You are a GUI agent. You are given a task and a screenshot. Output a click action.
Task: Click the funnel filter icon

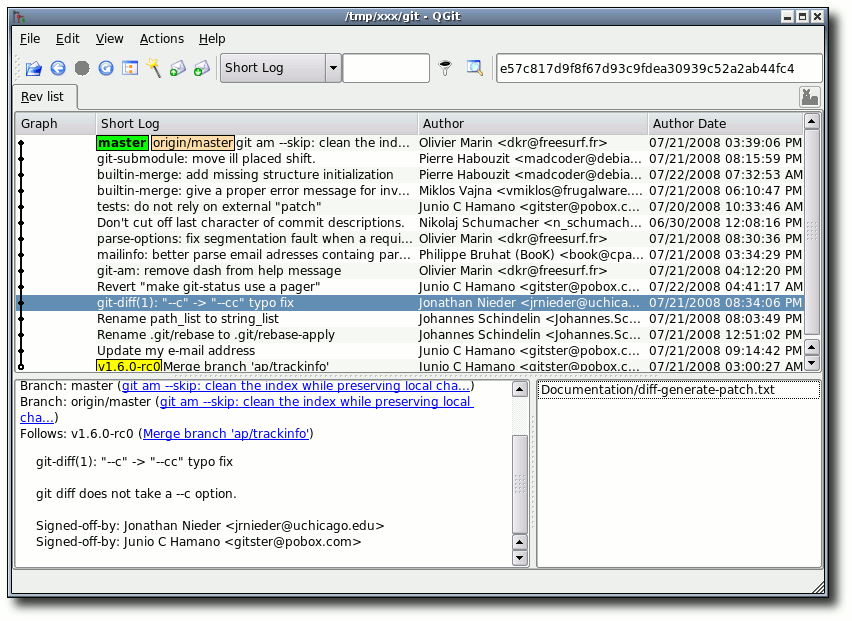pos(446,68)
